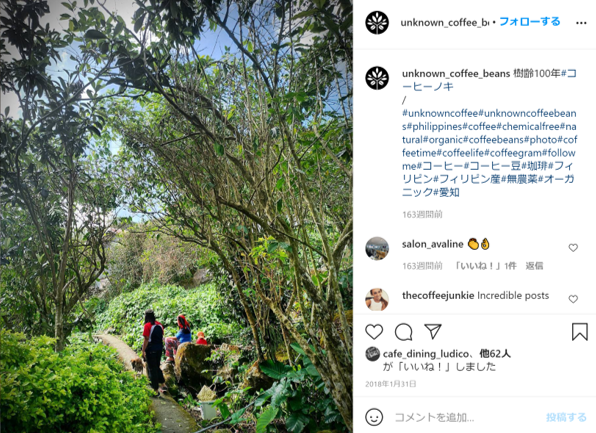Open salon_avaline's profile picture
Image resolution: width=596 pixels, height=433 pixels.
[377, 249]
